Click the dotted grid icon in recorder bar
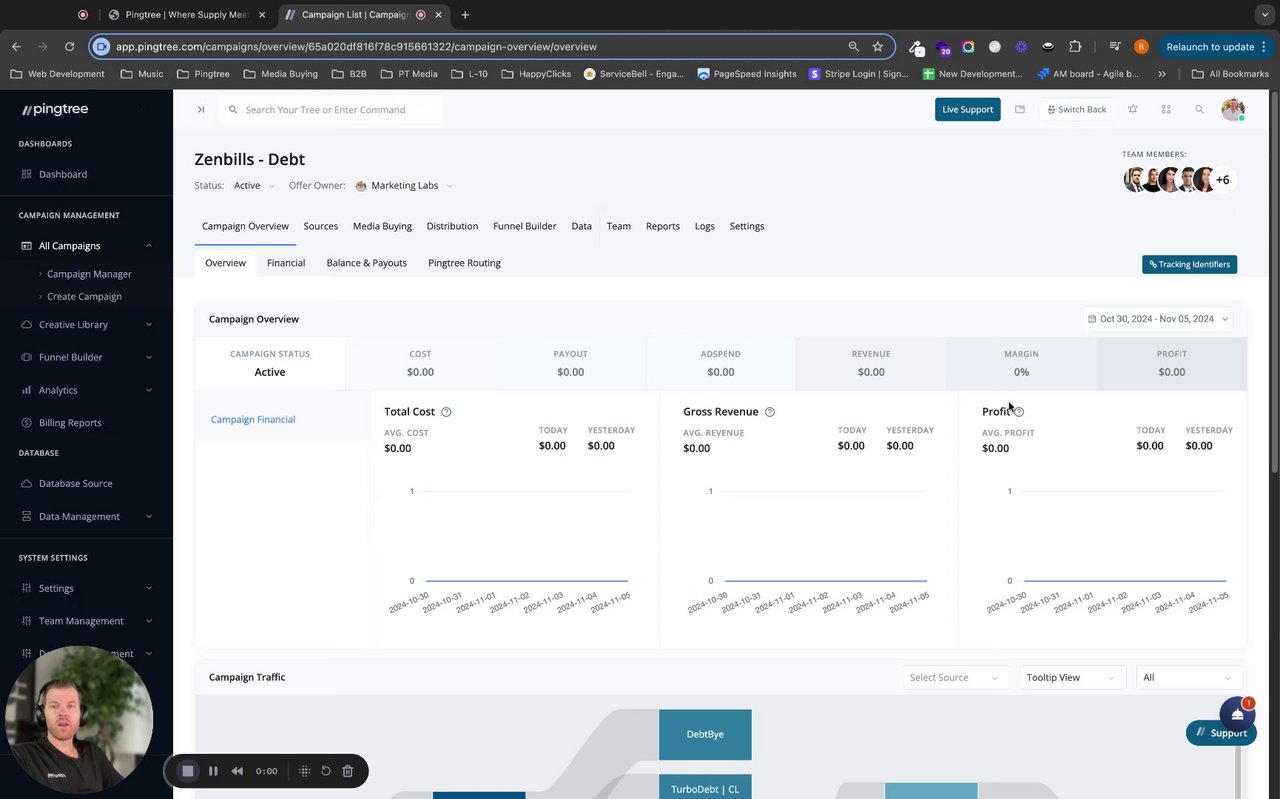This screenshot has width=1280, height=799. click(305, 771)
